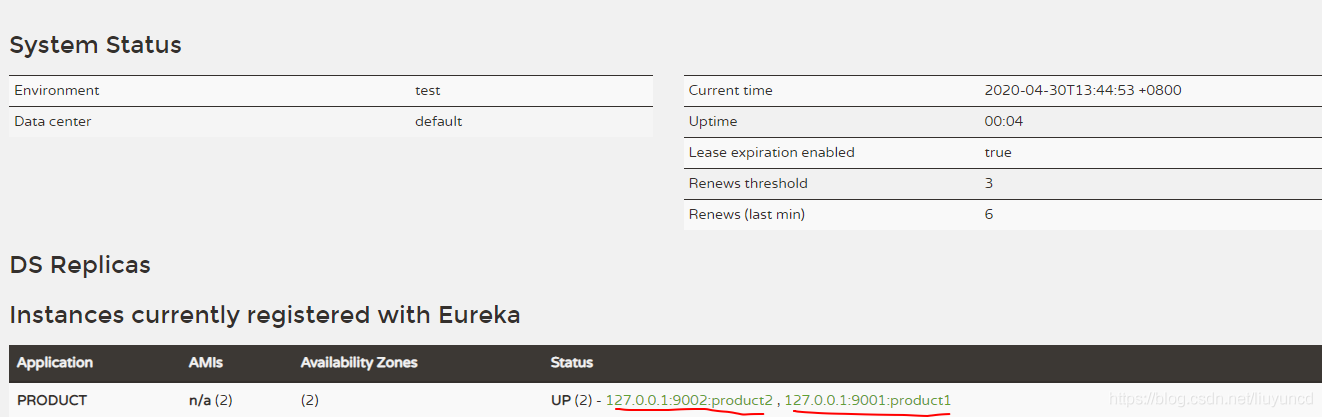Click the Renews (last min) label
This screenshot has height=417, width=1322.
click(746, 214)
